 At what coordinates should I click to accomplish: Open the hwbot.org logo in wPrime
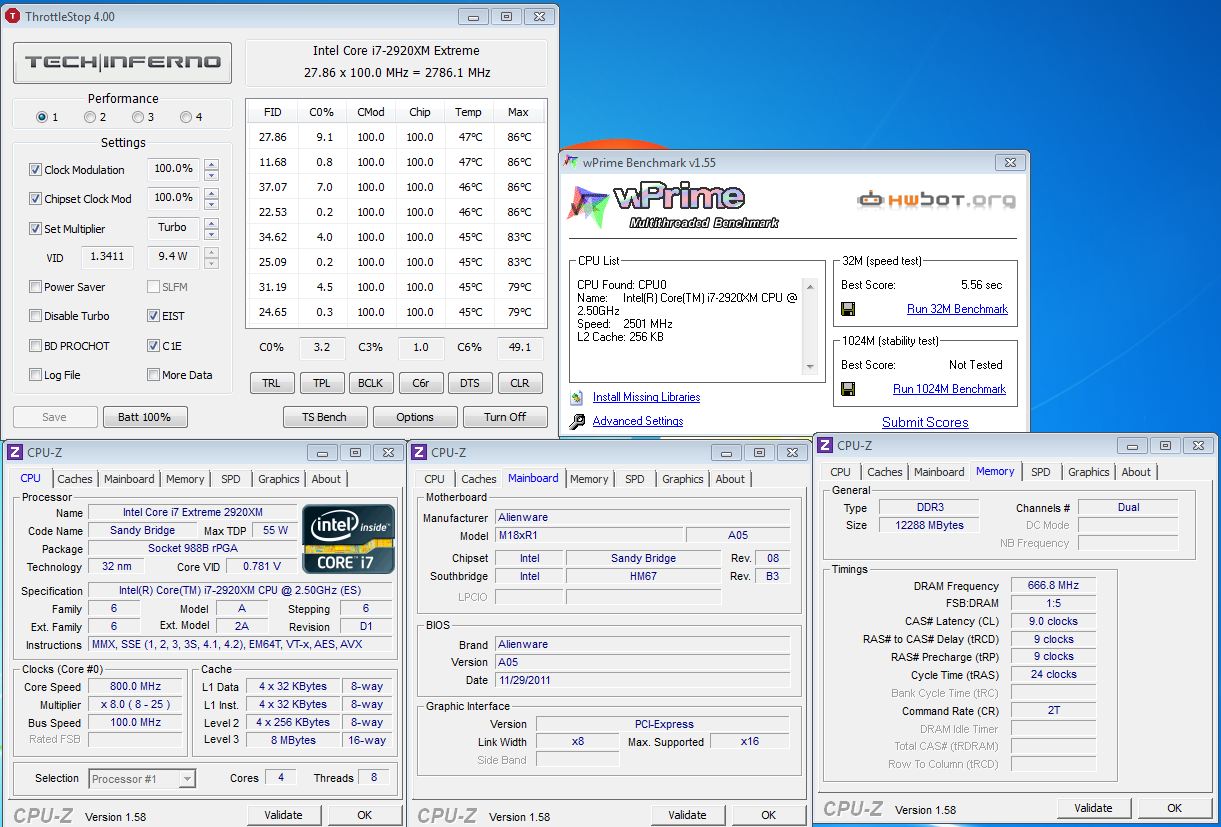[x=936, y=200]
